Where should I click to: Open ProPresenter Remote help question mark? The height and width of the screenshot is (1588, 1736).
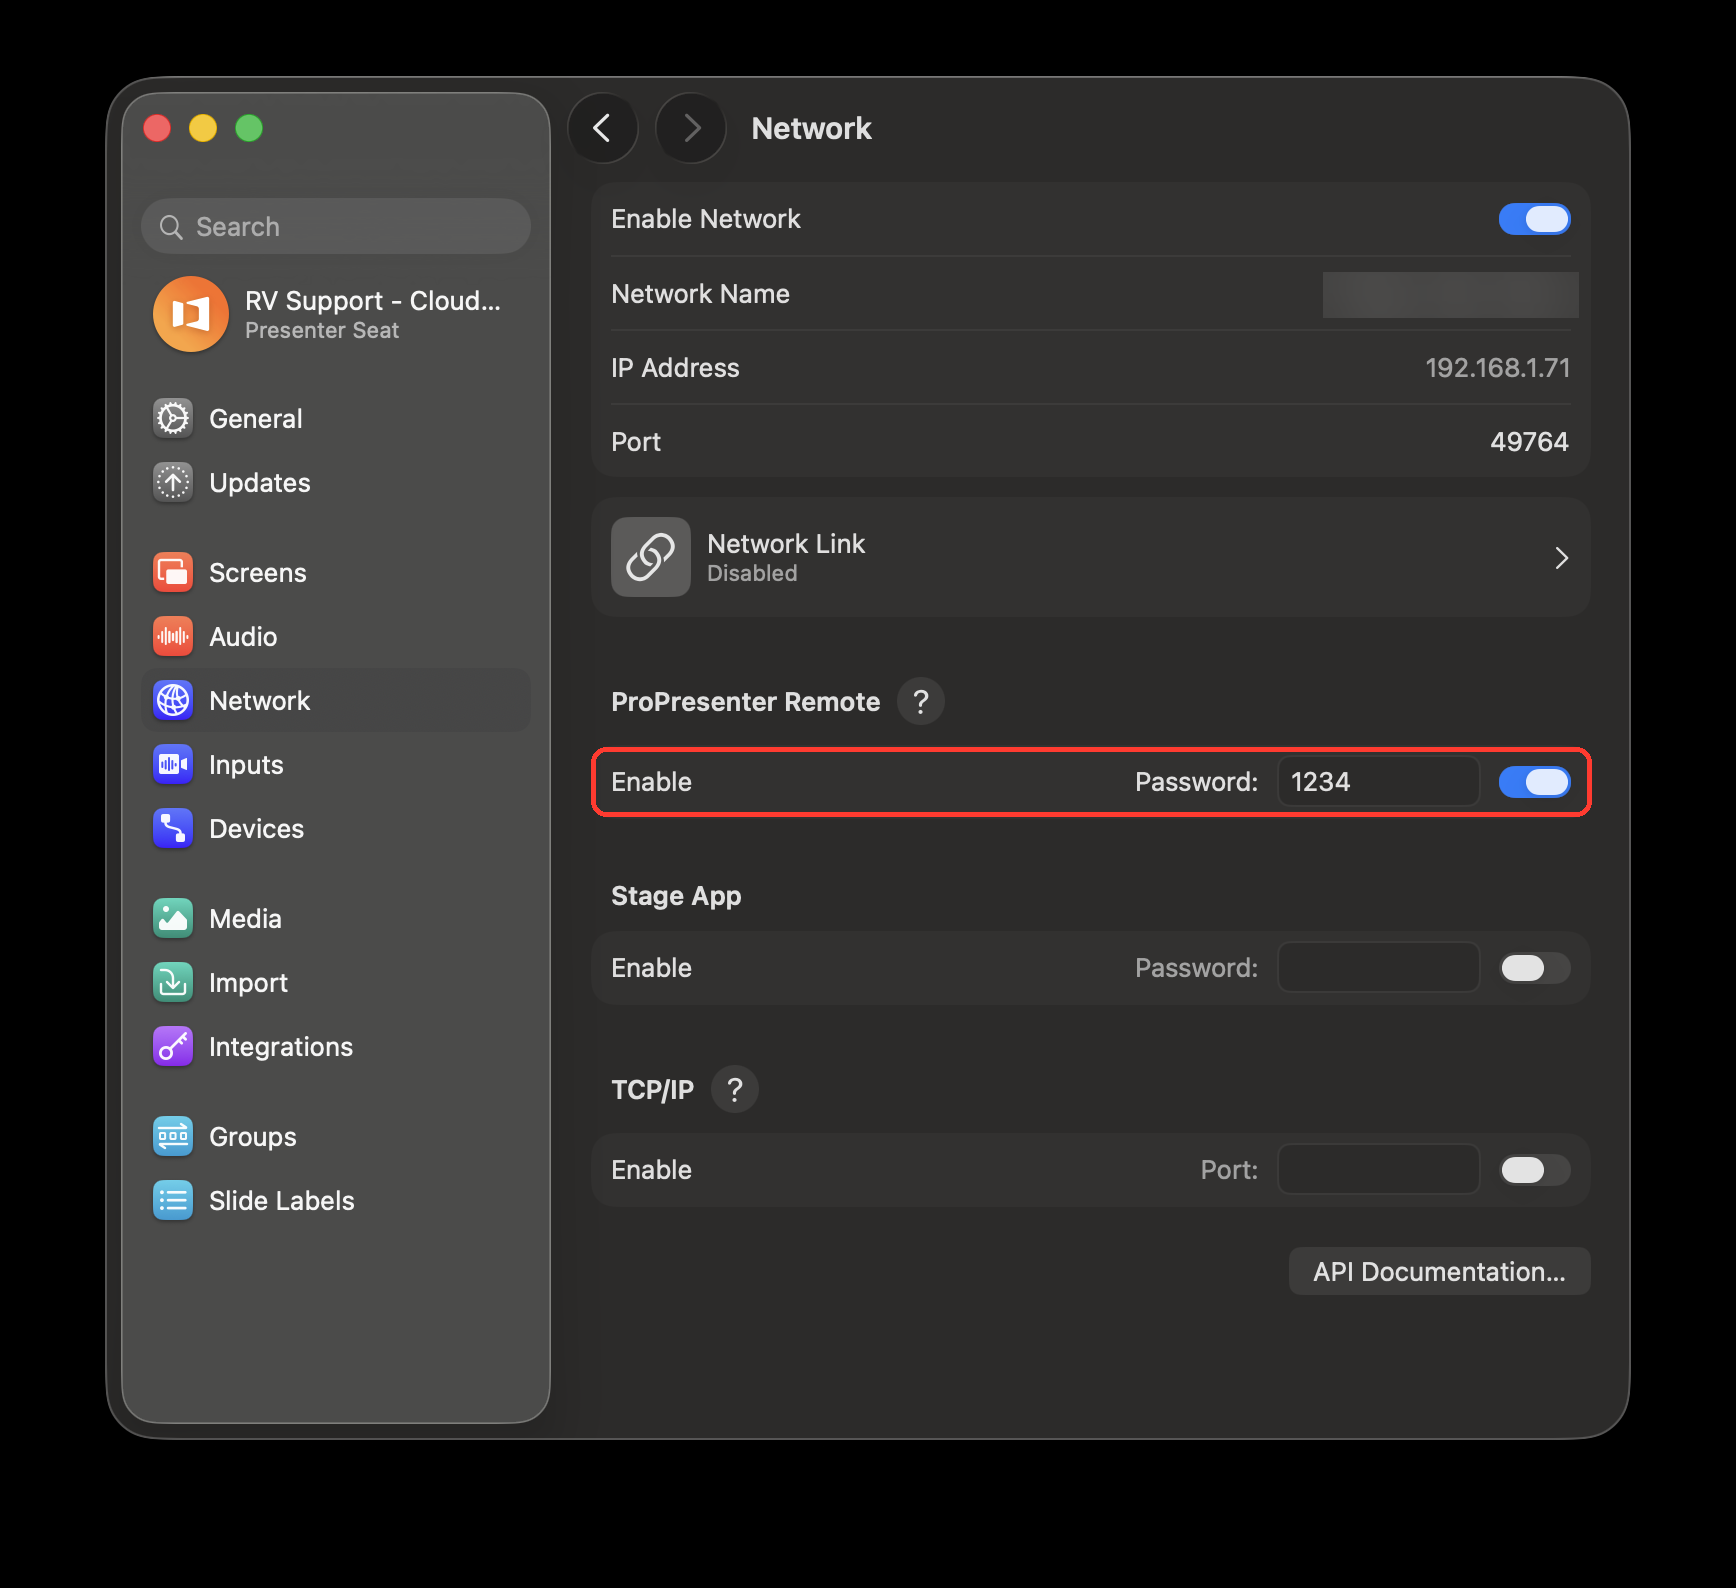[x=921, y=701]
